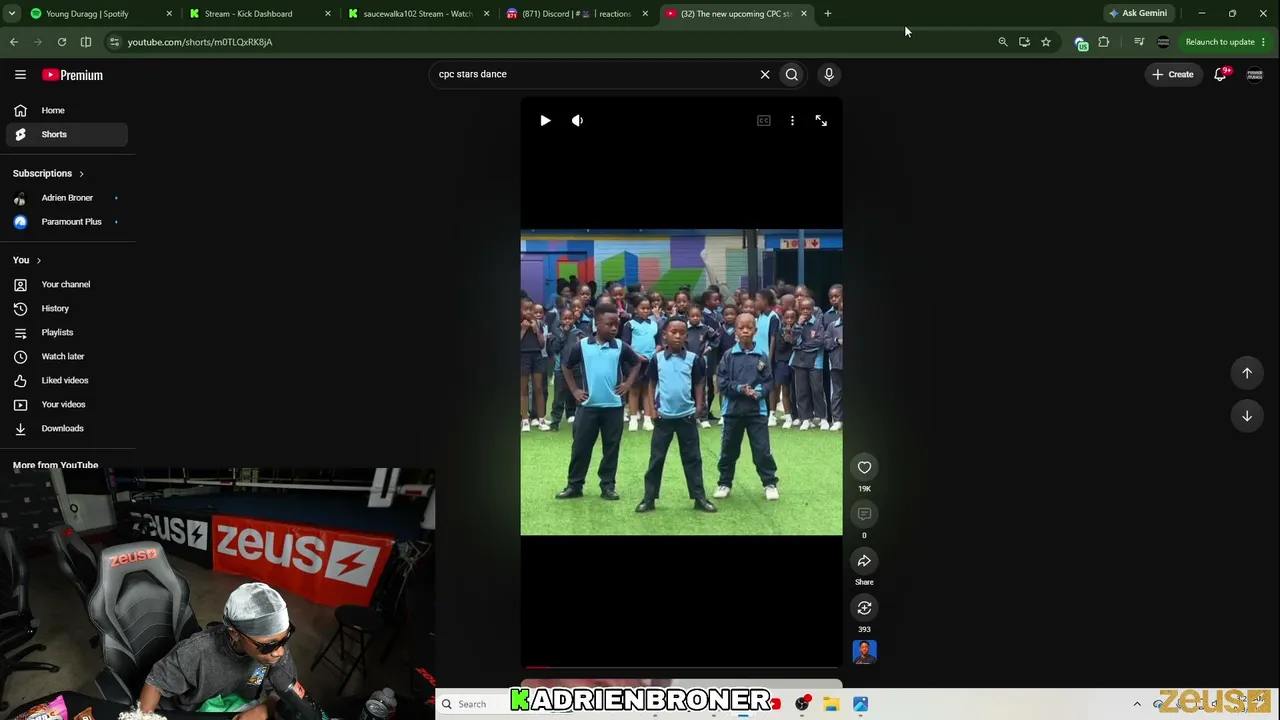Open Shorts in the sidebar
Image resolution: width=1280 pixels, height=720 pixels.
(66, 134)
